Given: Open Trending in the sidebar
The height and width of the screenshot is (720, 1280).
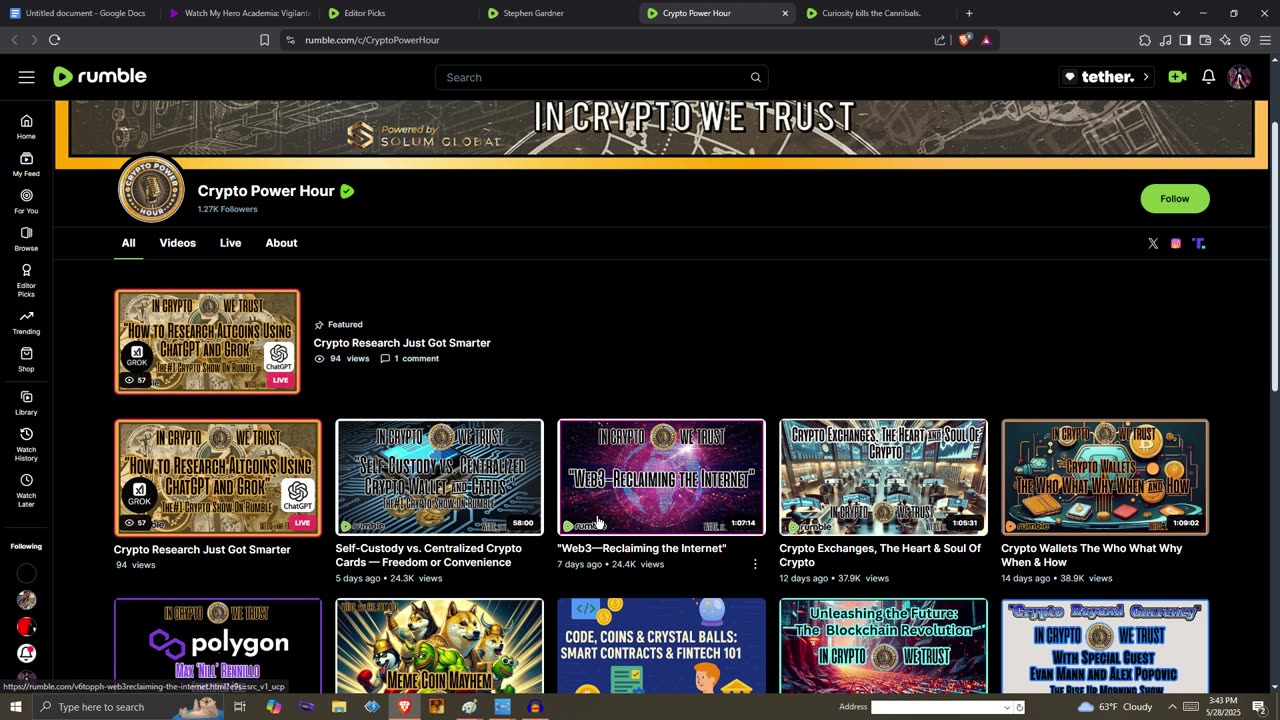Looking at the screenshot, I should click(26, 322).
